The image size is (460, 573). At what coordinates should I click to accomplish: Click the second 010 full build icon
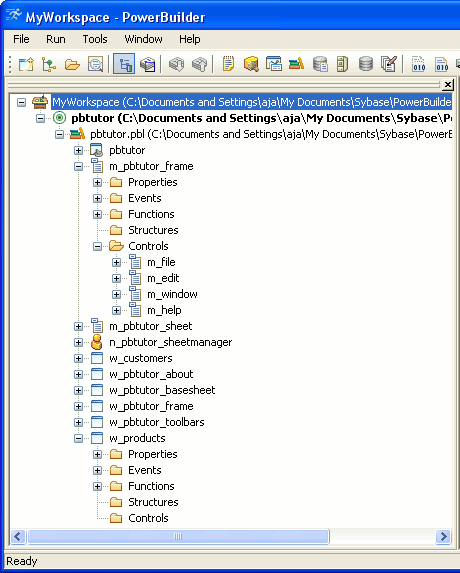[441, 64]
